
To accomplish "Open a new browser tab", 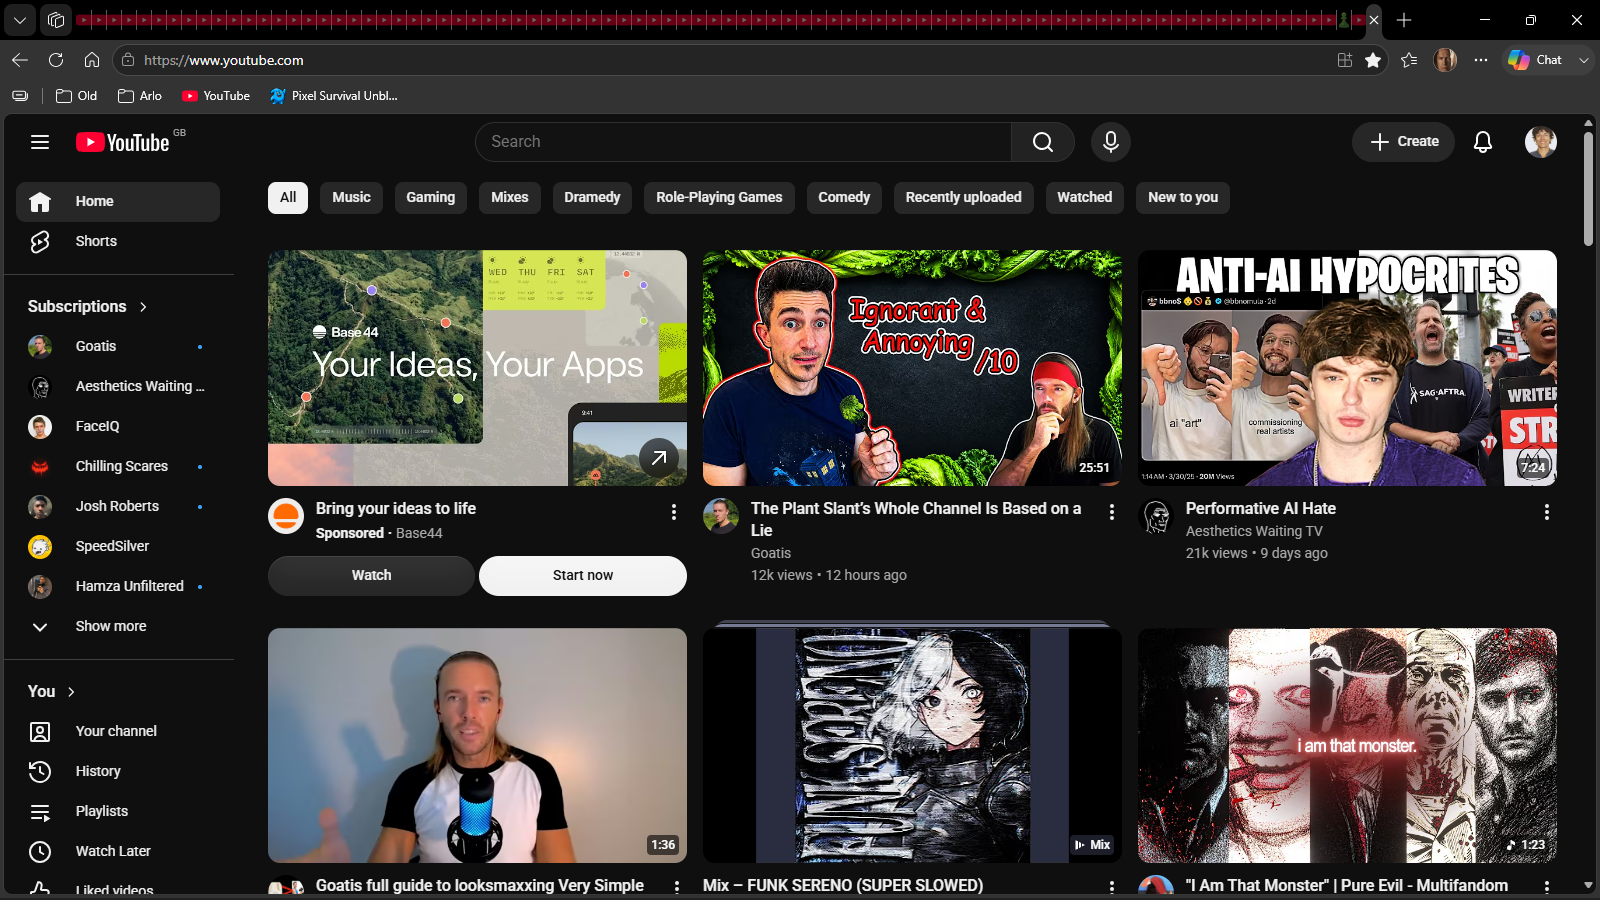I will (1404, 20).
